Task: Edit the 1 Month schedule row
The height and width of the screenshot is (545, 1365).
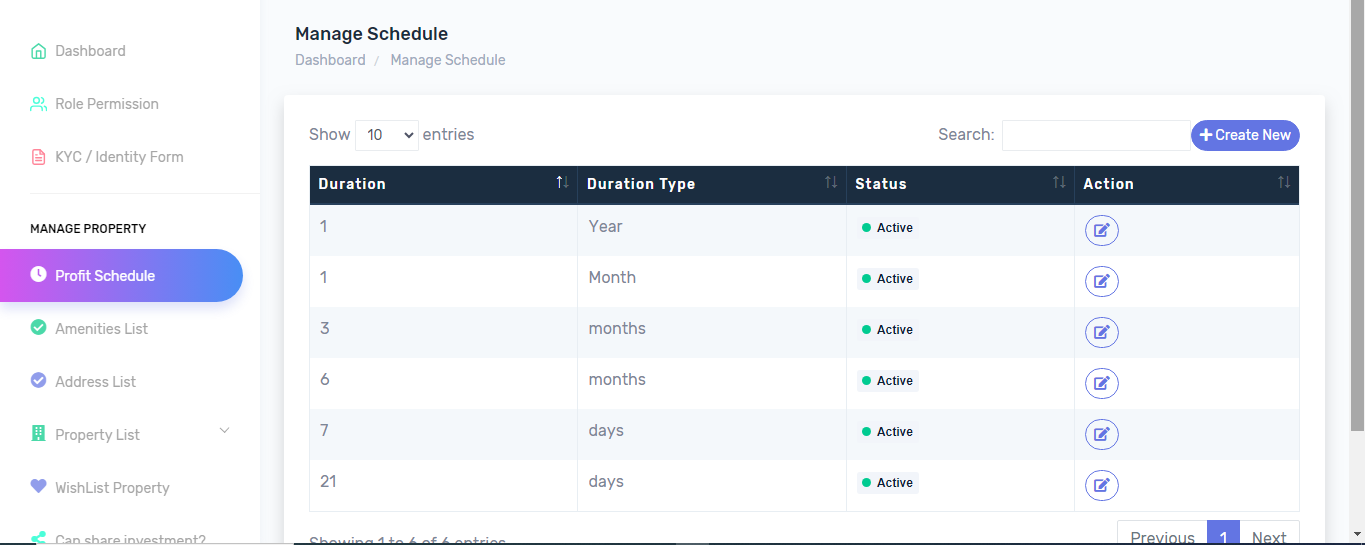Action: pos(1101,282)
